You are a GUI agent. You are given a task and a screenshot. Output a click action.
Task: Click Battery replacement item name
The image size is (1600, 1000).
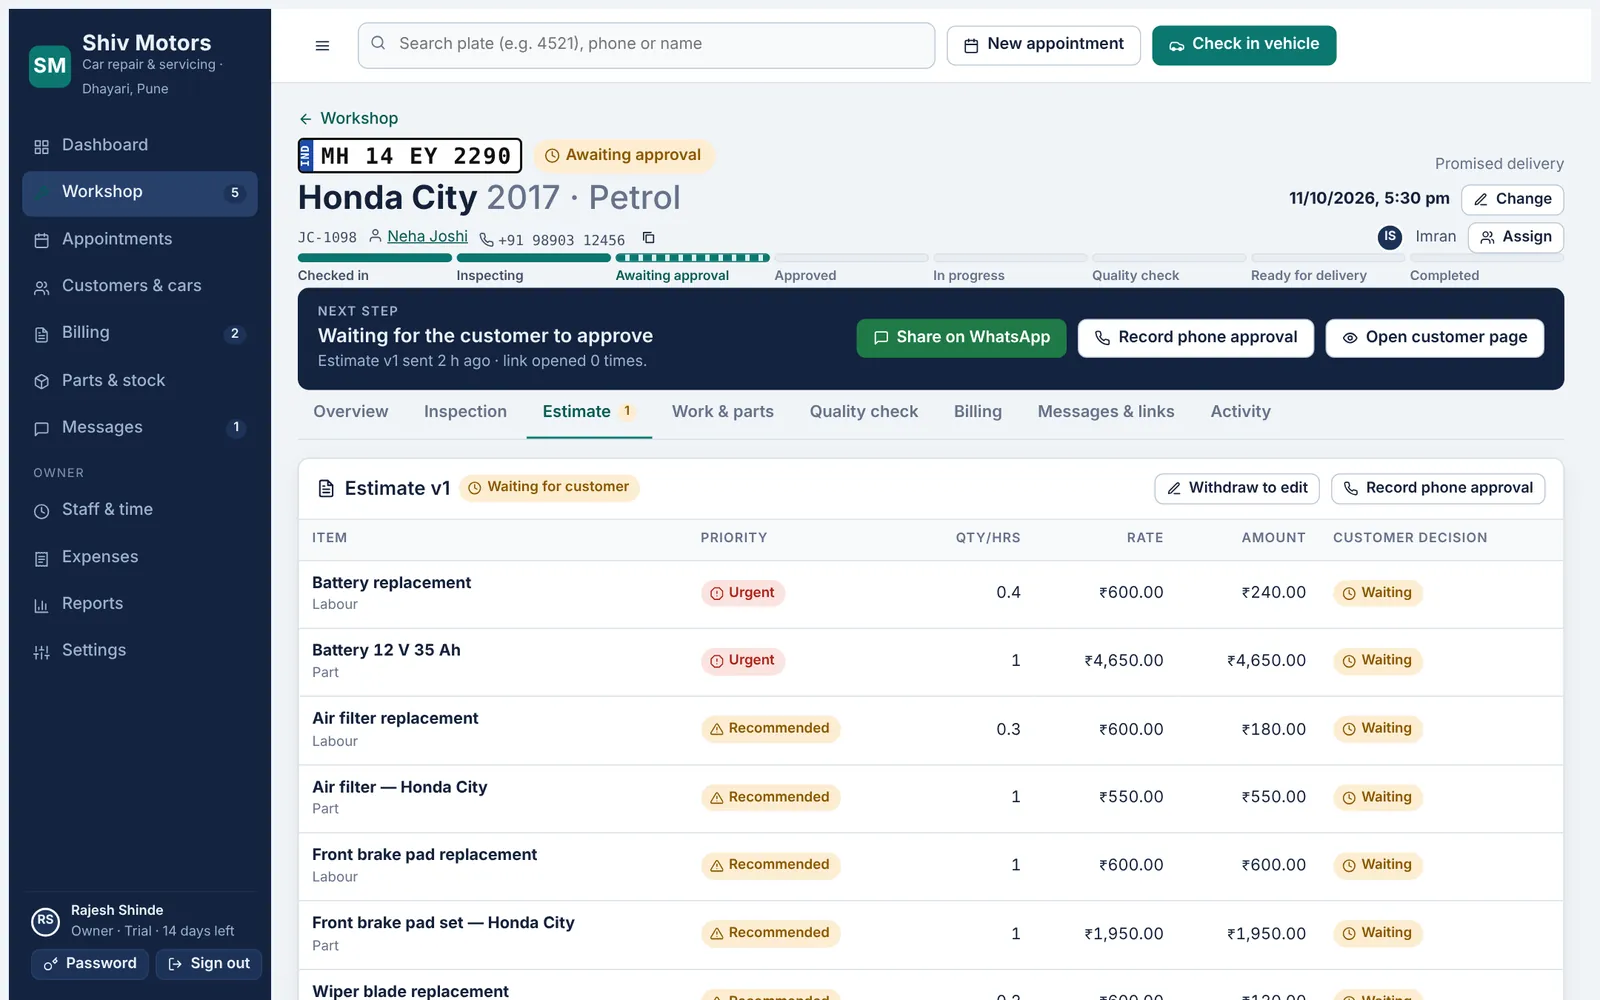click(x=391, y=583)
